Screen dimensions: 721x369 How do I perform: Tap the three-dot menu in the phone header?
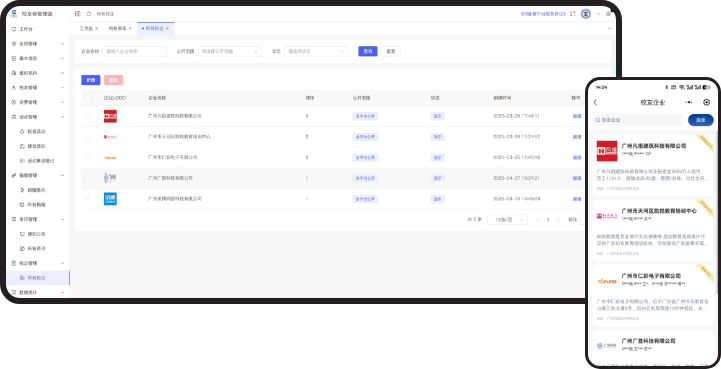click(x=688, y=102)
